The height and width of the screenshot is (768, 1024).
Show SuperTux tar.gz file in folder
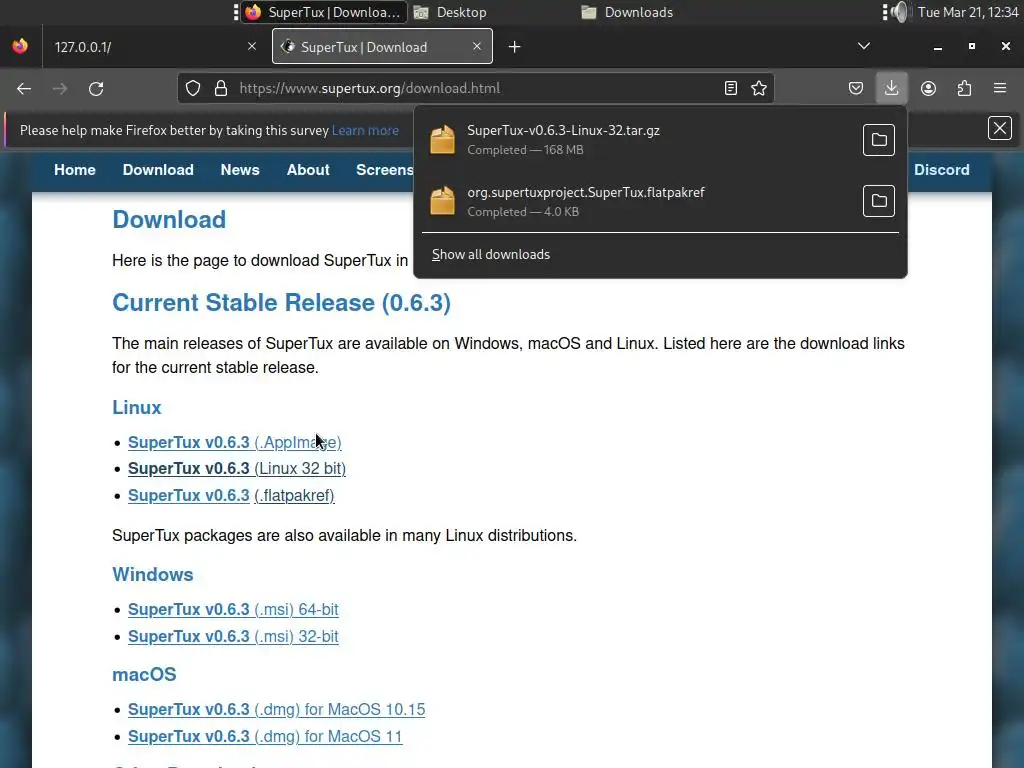point(879,140)
